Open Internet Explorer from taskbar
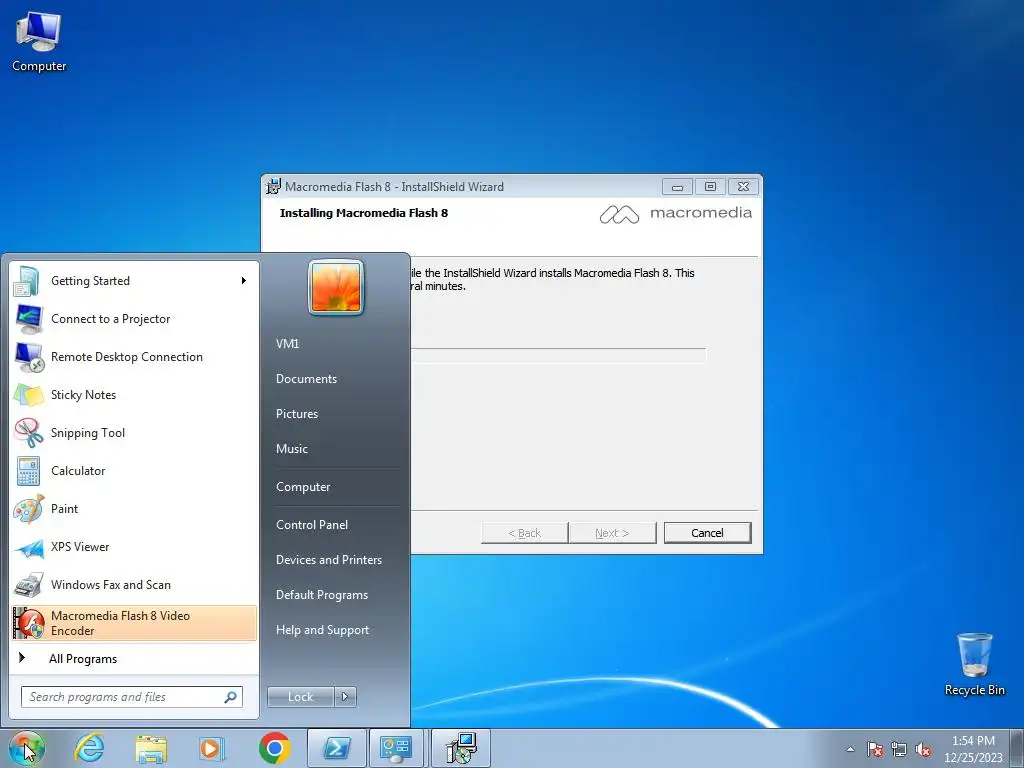 tap(89, 748)
